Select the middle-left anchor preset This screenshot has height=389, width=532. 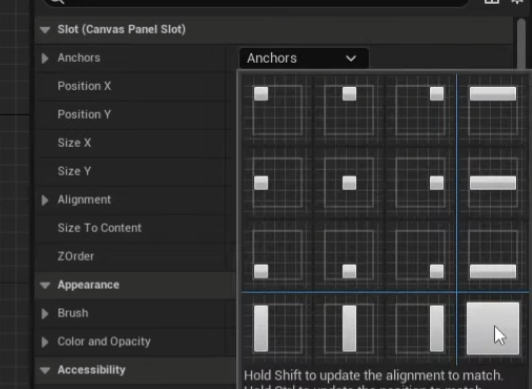coord(278,182)
